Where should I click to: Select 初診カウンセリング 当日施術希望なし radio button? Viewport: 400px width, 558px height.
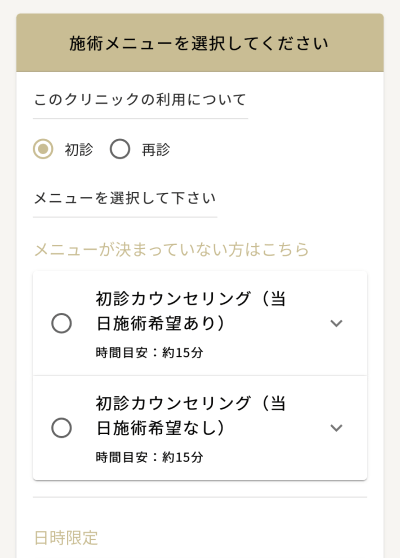(x=62, y=427)
